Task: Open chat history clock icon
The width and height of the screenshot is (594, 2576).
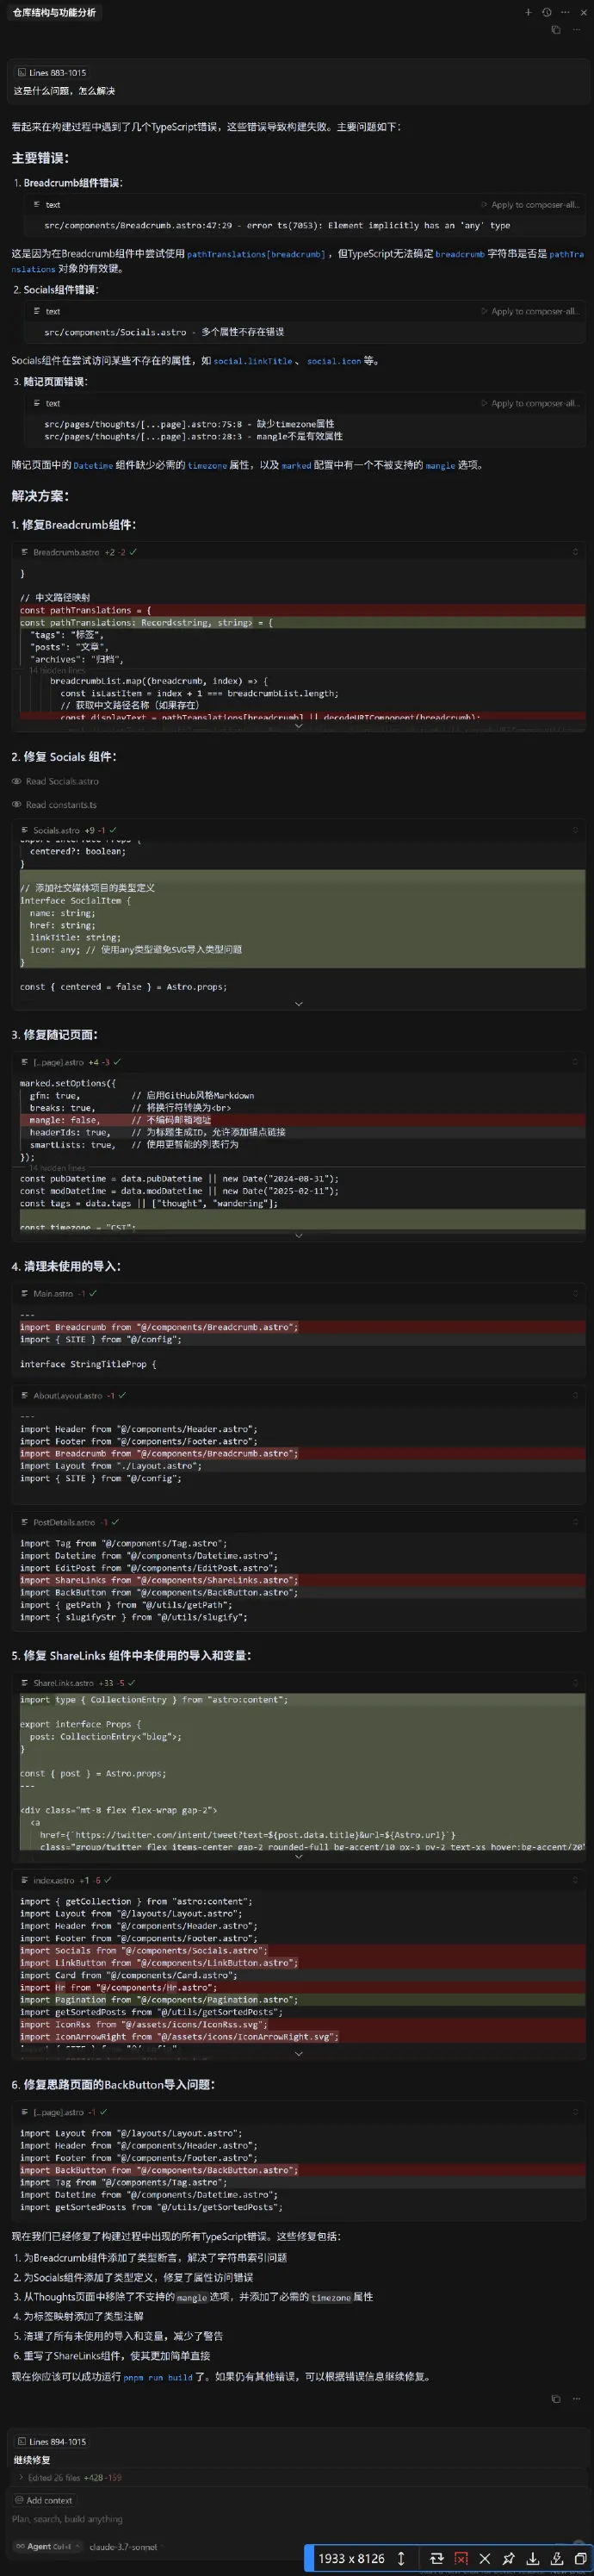Action: [546, 12]
